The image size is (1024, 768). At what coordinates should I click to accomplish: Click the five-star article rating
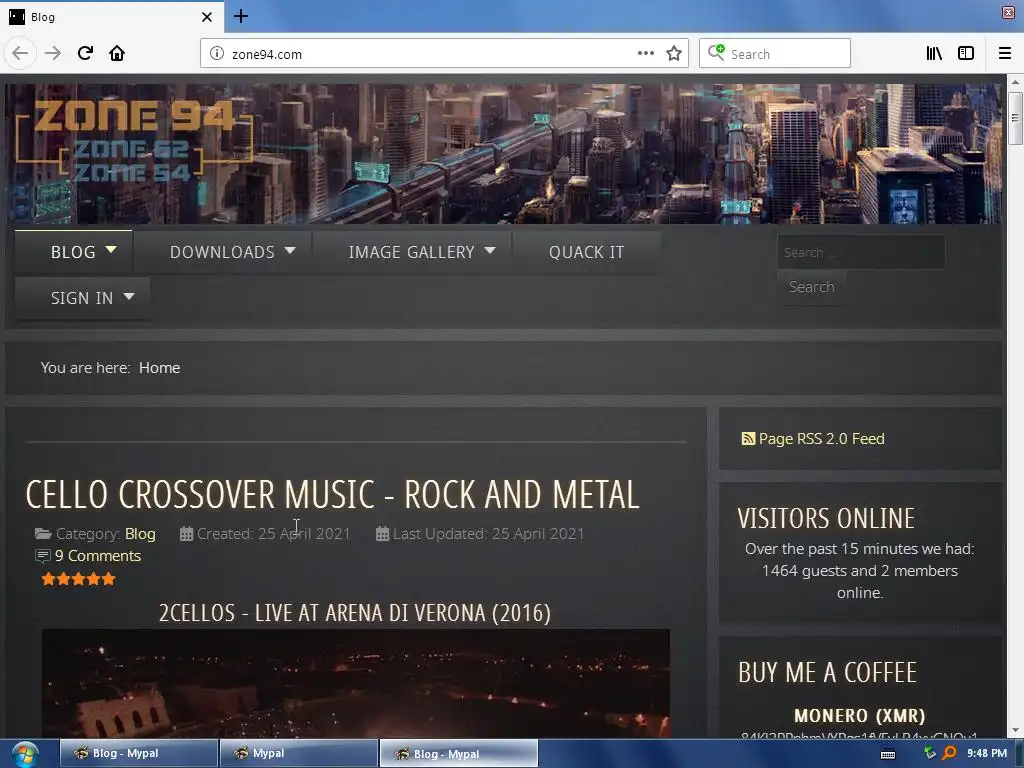78,579
